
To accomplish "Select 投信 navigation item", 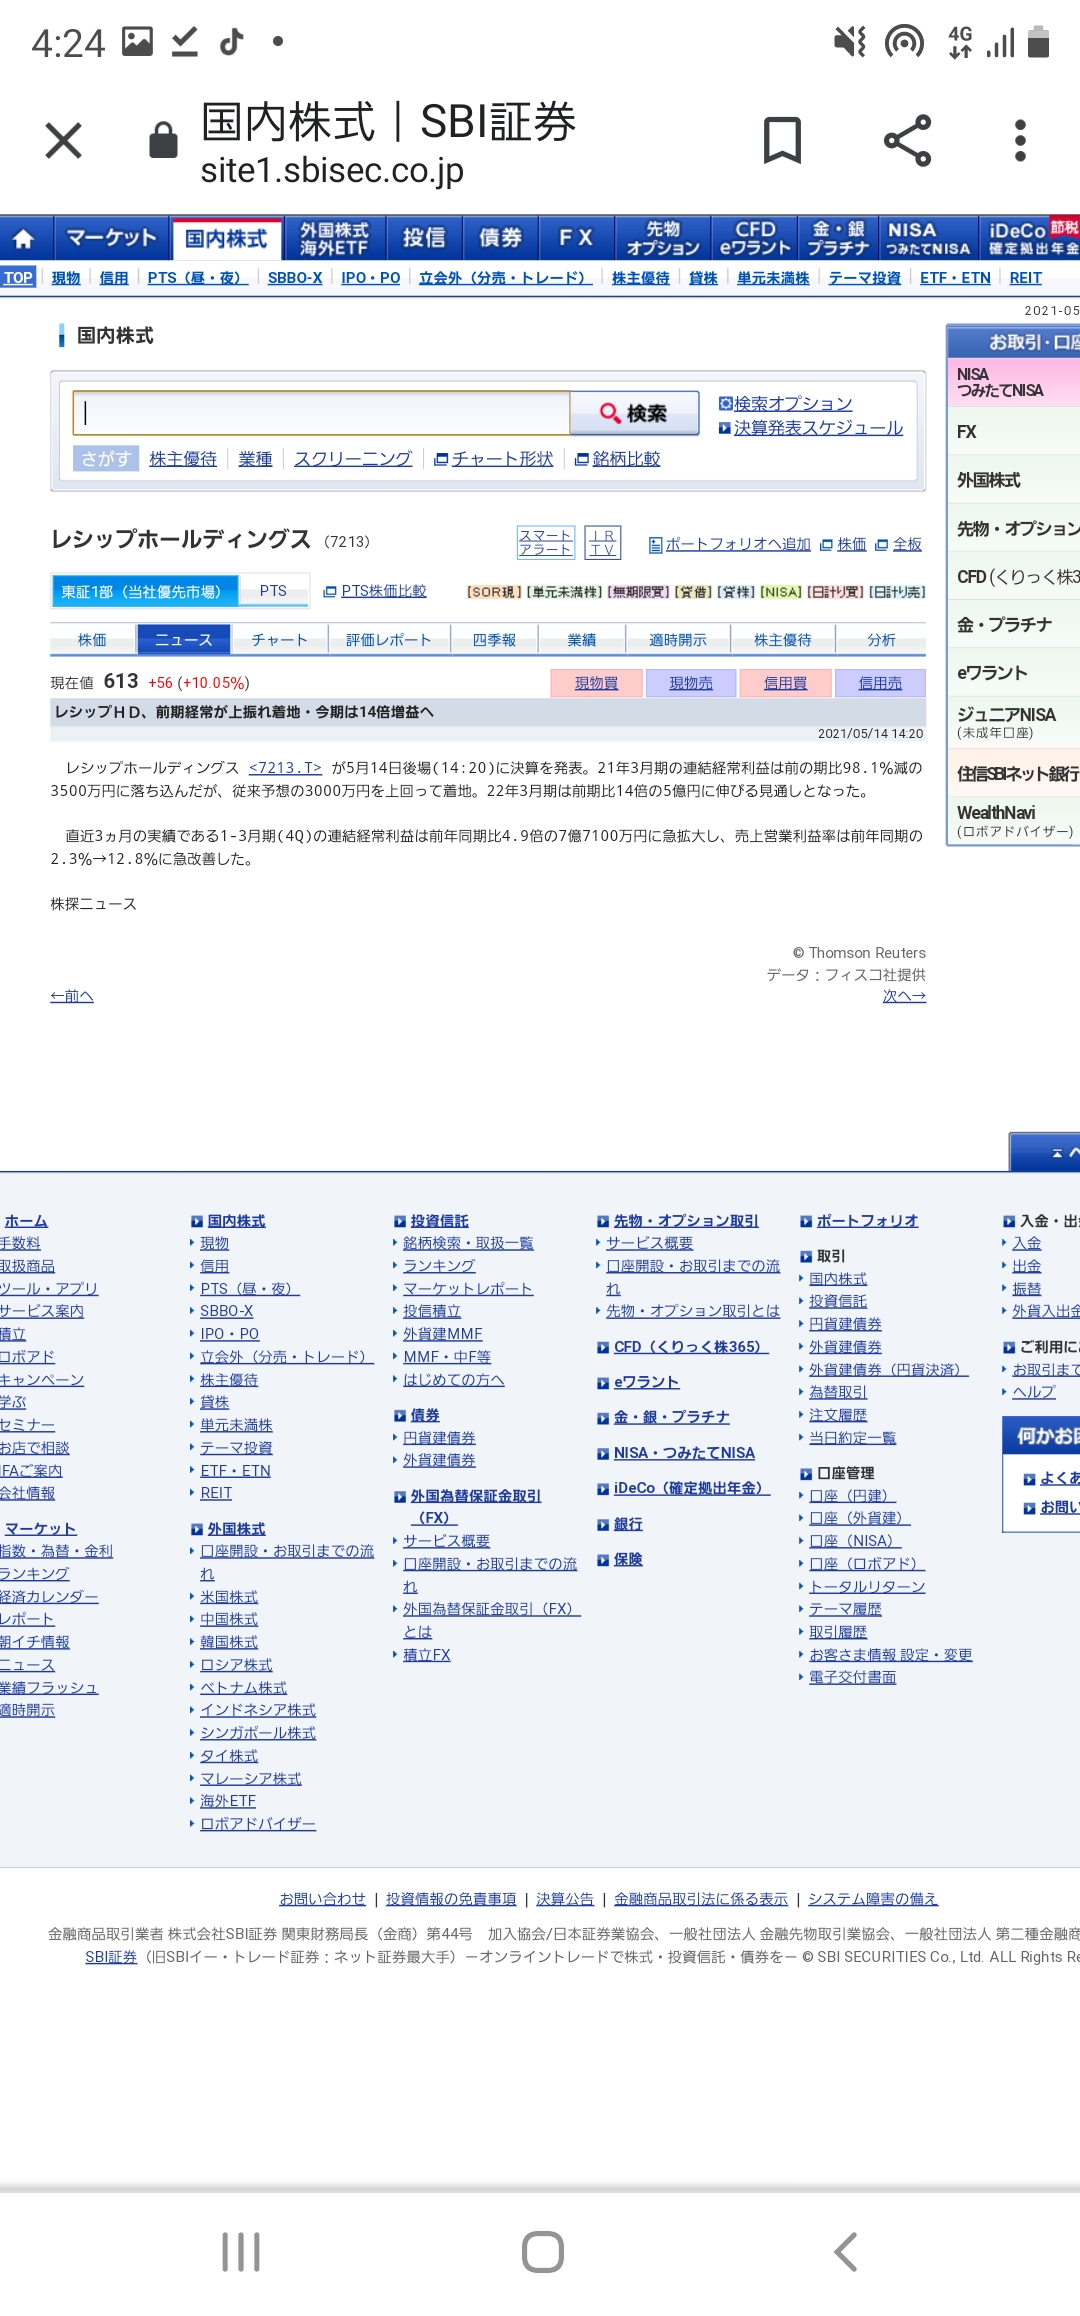I will [x=424, y=238].
